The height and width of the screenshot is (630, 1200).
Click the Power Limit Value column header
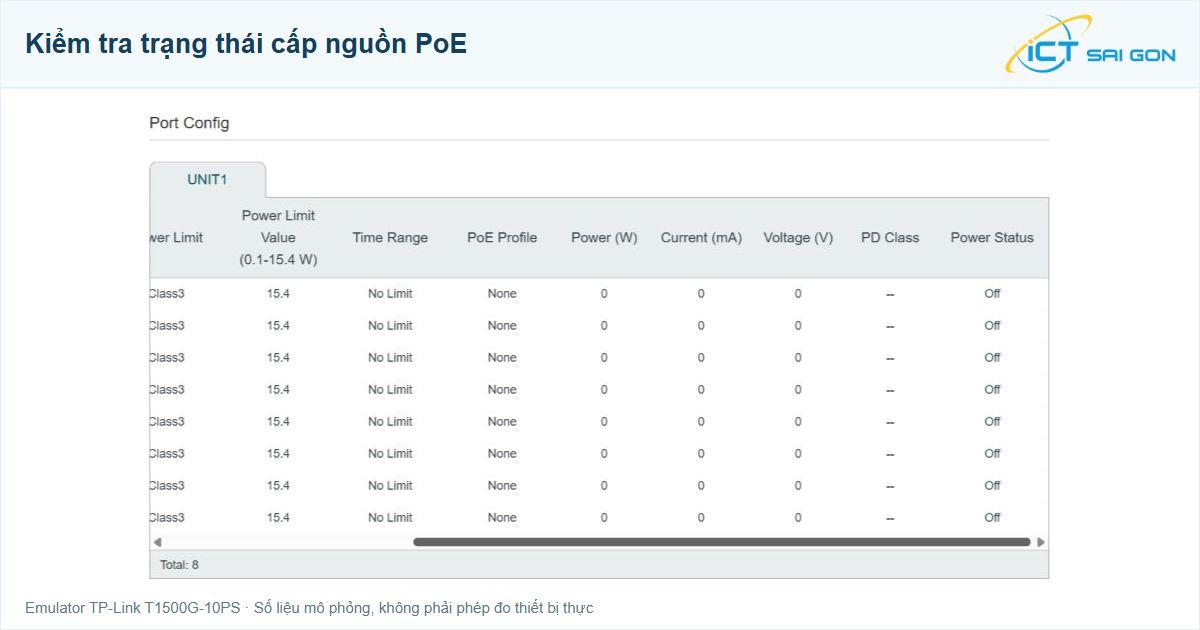(278, 238)
